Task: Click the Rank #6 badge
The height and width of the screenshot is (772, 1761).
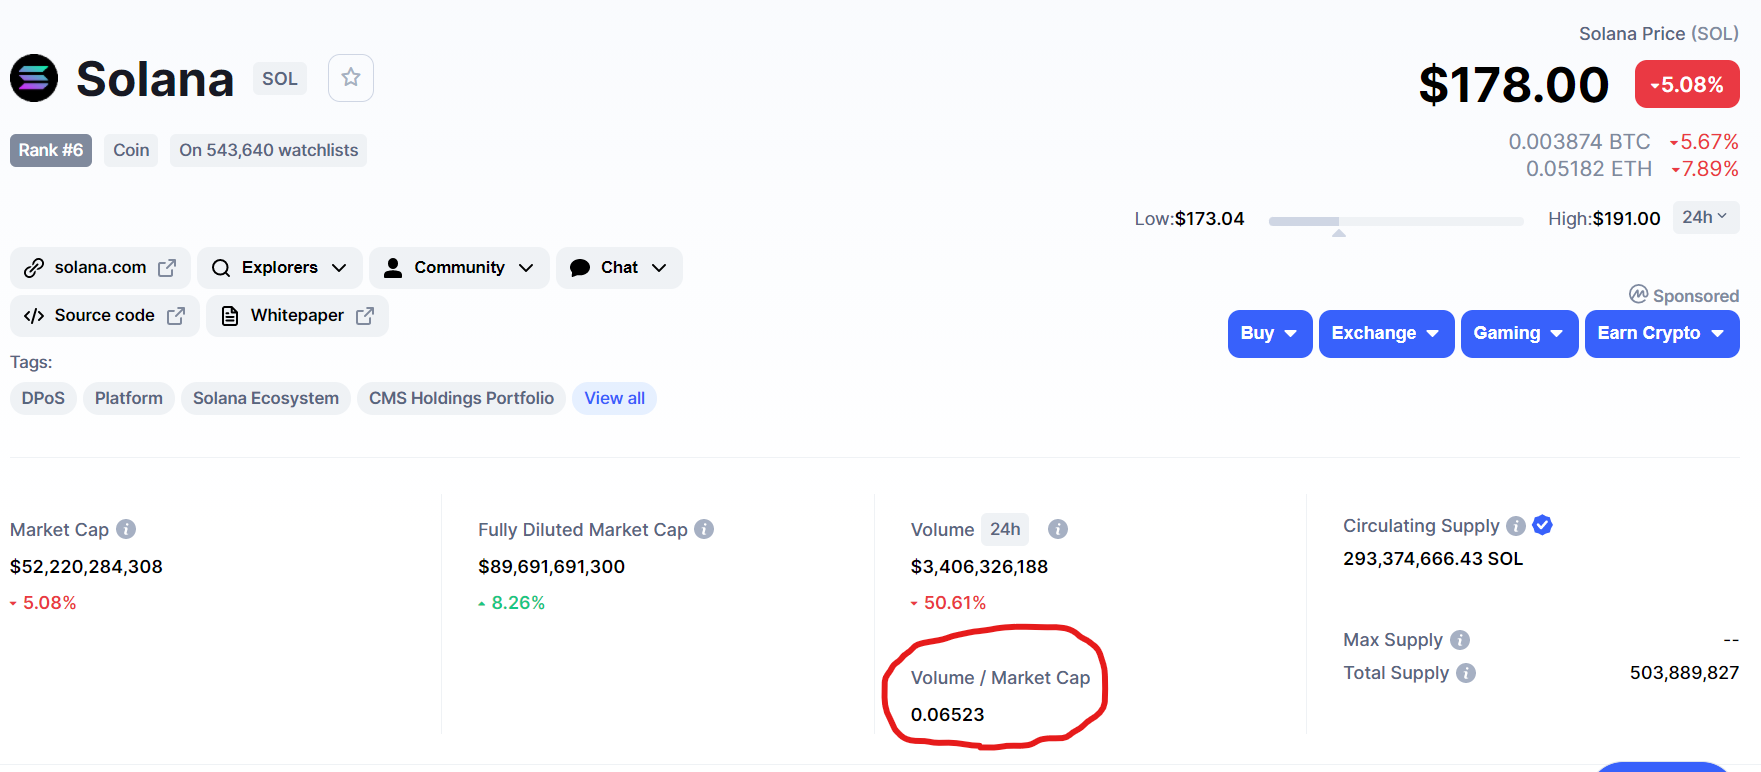Action: click(51, 150)
